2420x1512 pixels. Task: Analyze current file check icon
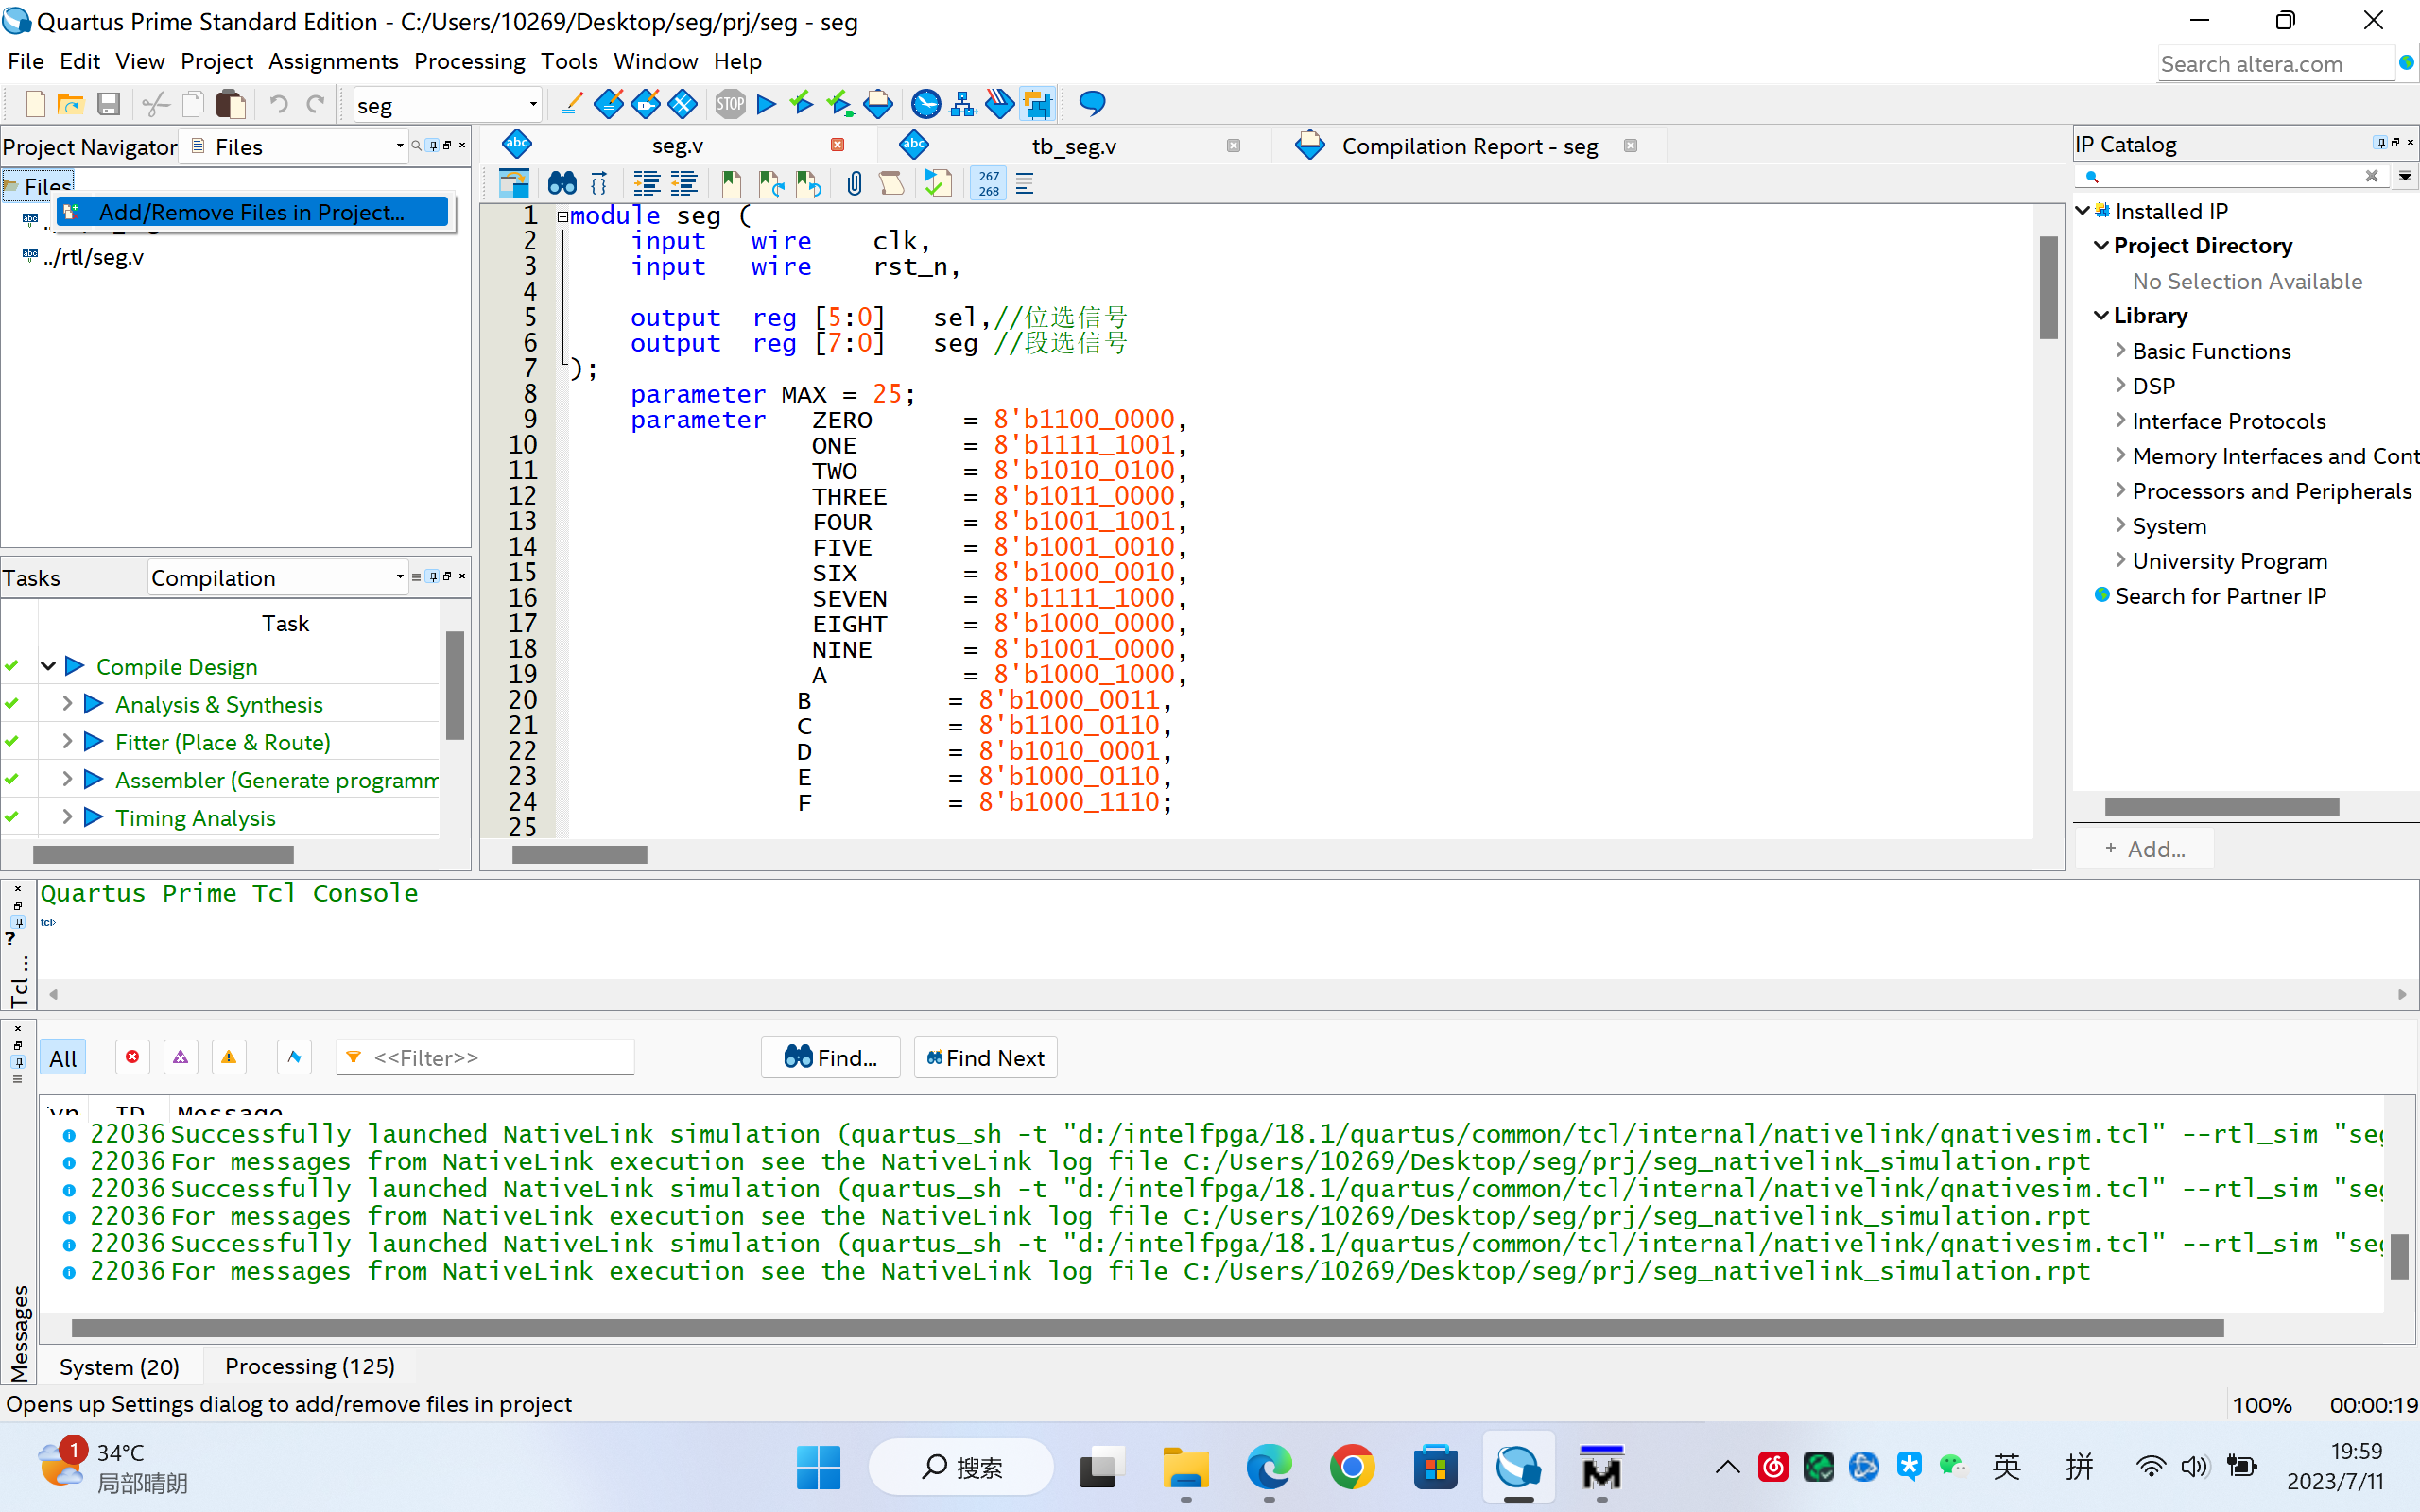click(x=937, y=183)
